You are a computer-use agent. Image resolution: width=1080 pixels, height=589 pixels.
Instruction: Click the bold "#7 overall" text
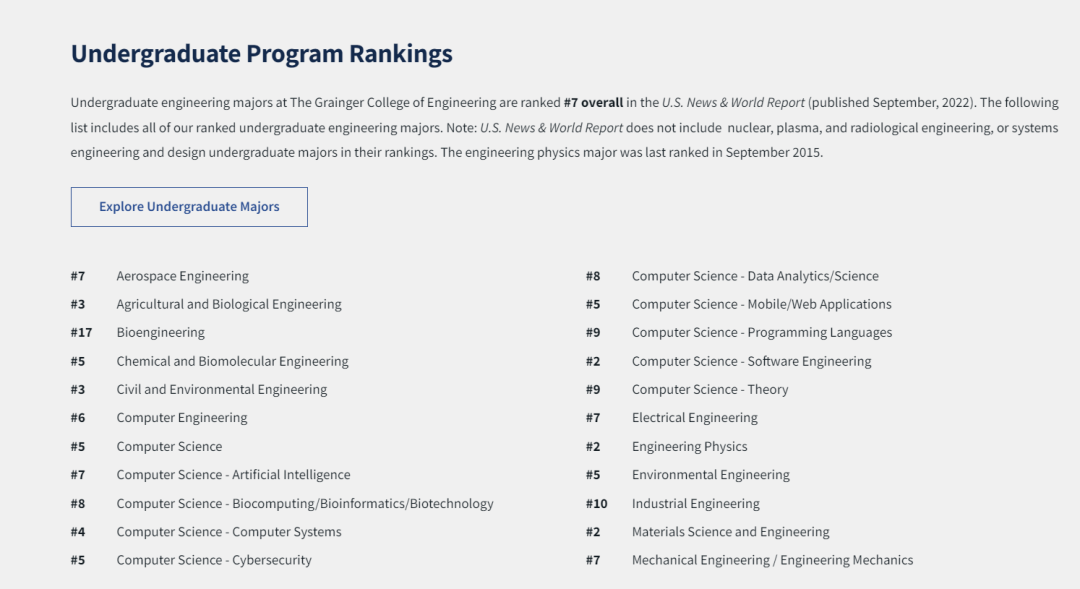coord(593,102)
